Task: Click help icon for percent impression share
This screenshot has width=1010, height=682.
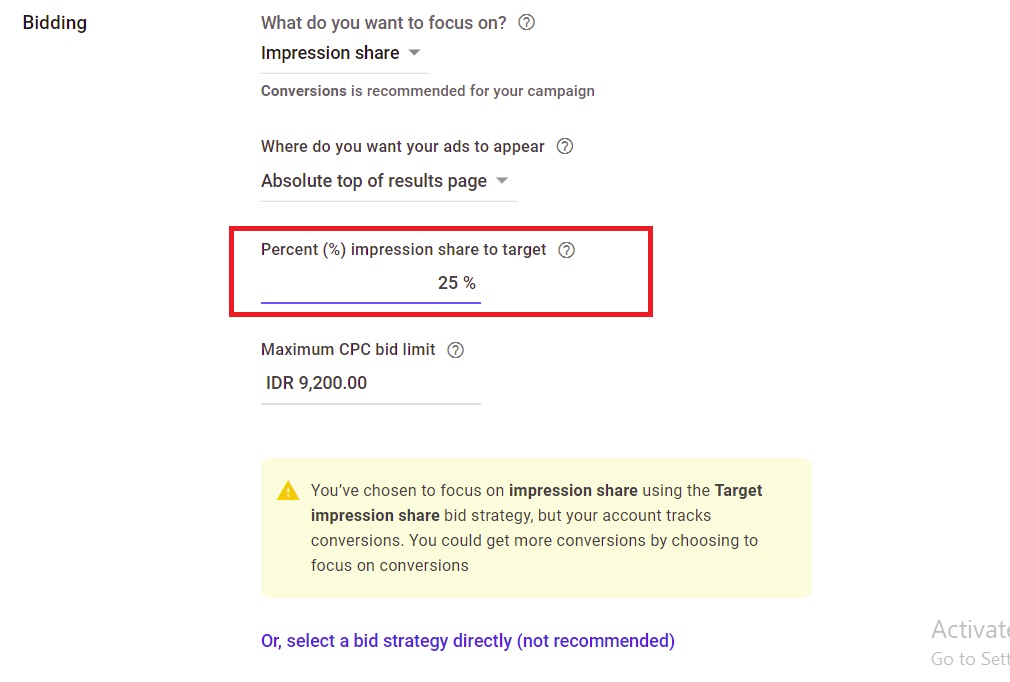Action: [567, 250]
